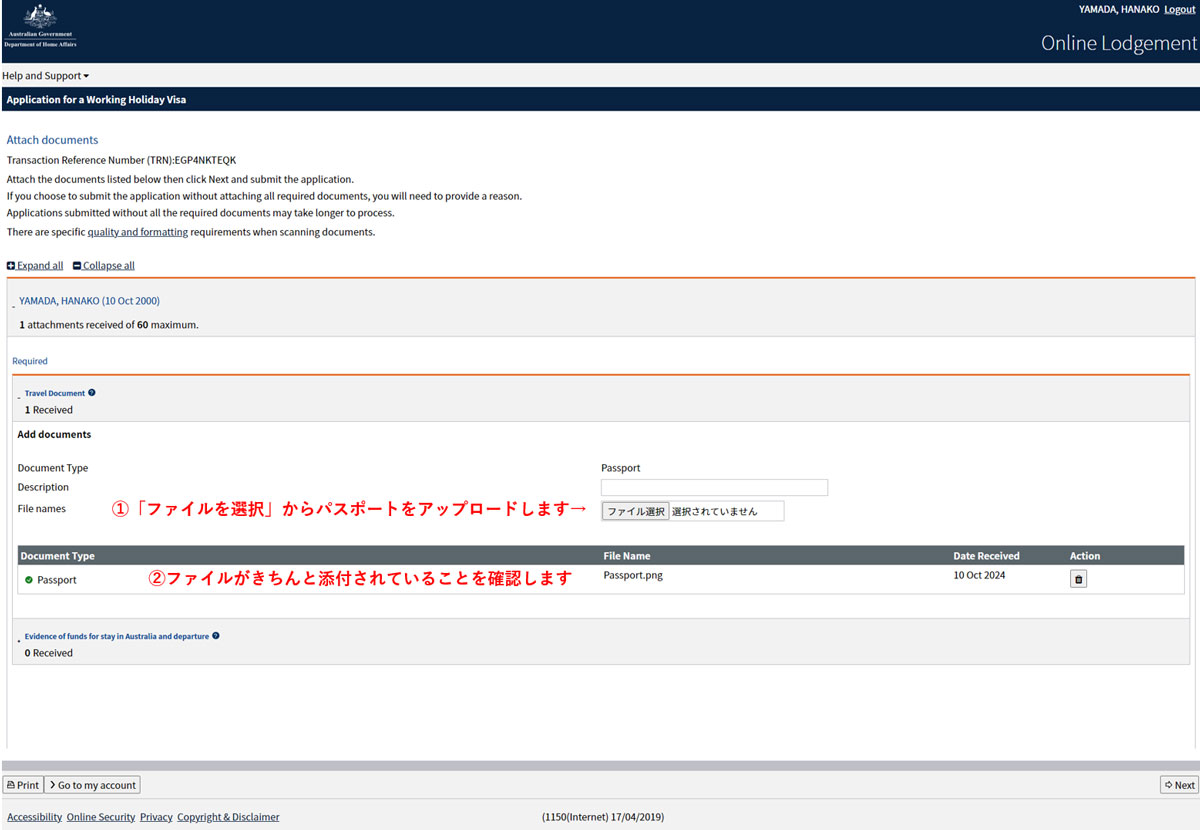Click into the Description text field

tap(714, 488)
